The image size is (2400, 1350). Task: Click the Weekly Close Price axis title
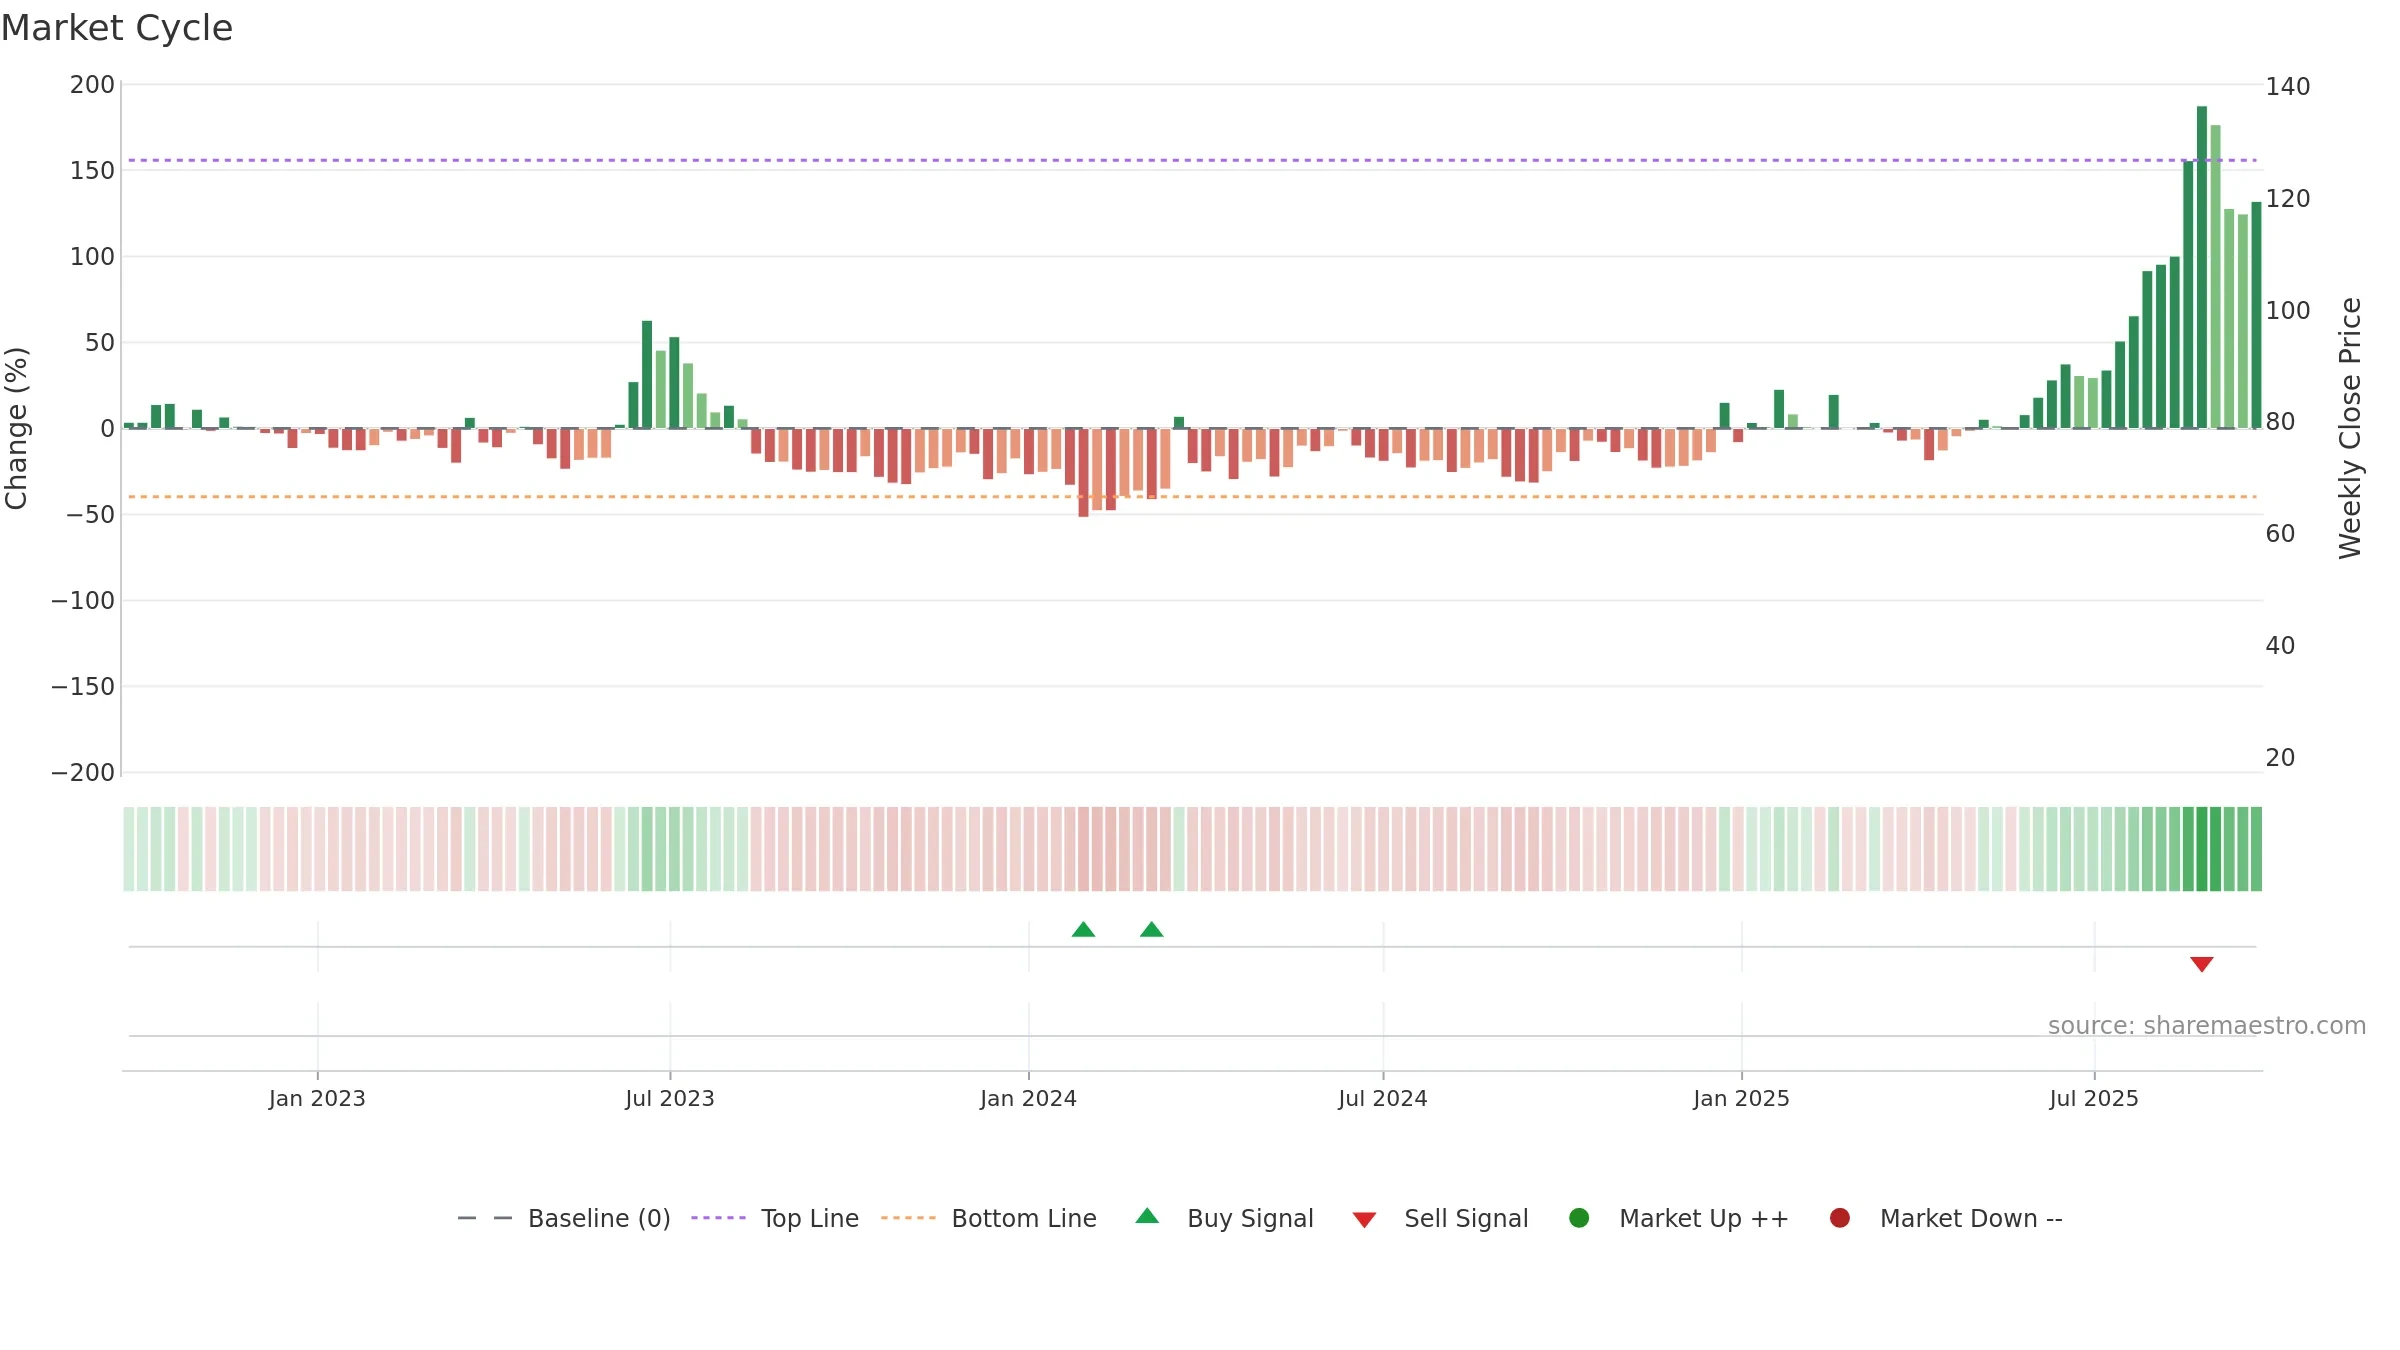[x=2350, y=428]
